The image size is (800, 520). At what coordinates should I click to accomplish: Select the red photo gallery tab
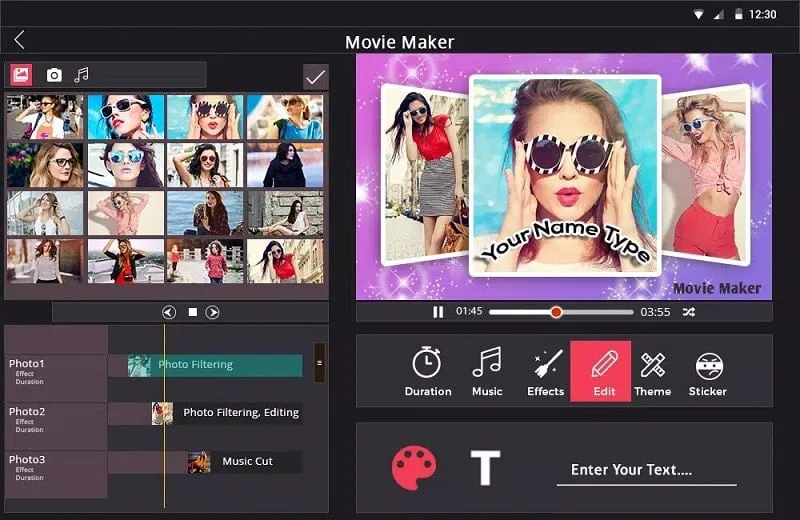click(x=21, y=75)
